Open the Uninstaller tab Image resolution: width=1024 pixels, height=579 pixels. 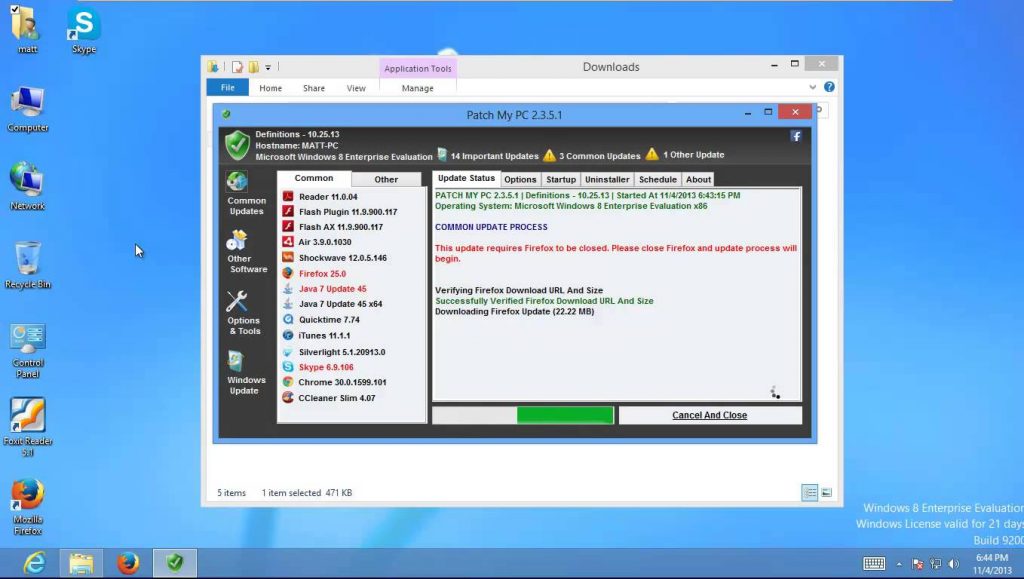(x=607, y=180)
